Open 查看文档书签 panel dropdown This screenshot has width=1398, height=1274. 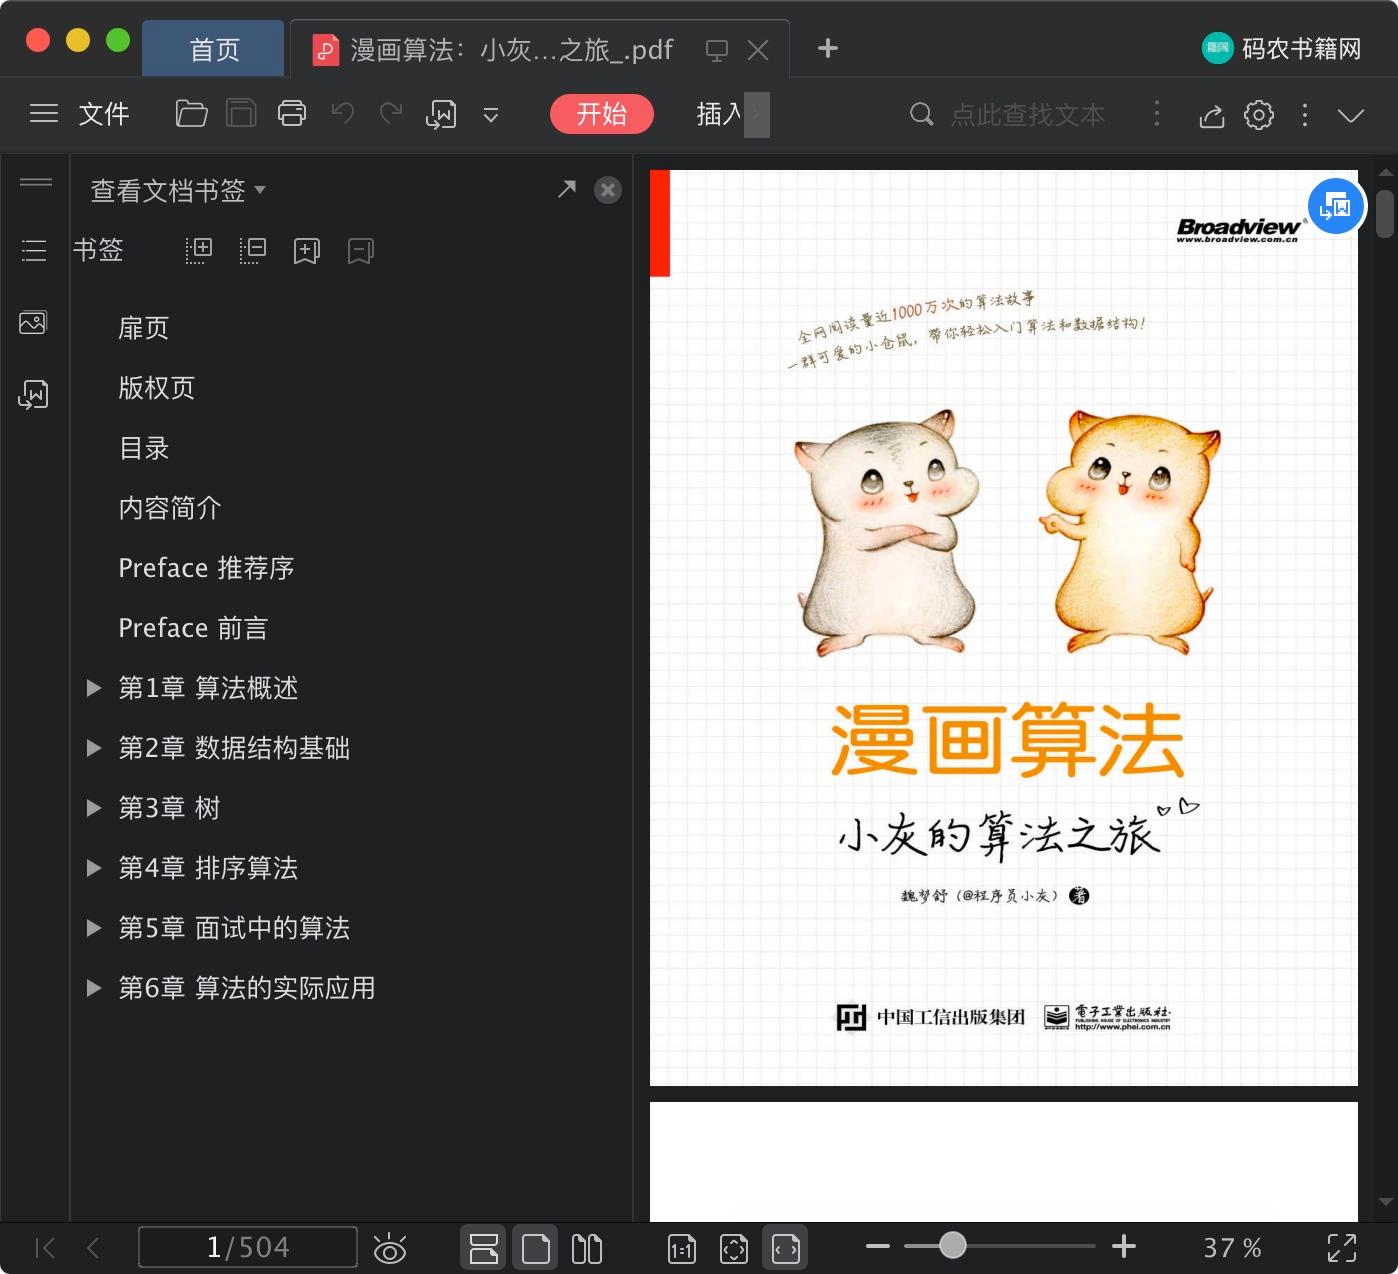[x=178, y=190]
